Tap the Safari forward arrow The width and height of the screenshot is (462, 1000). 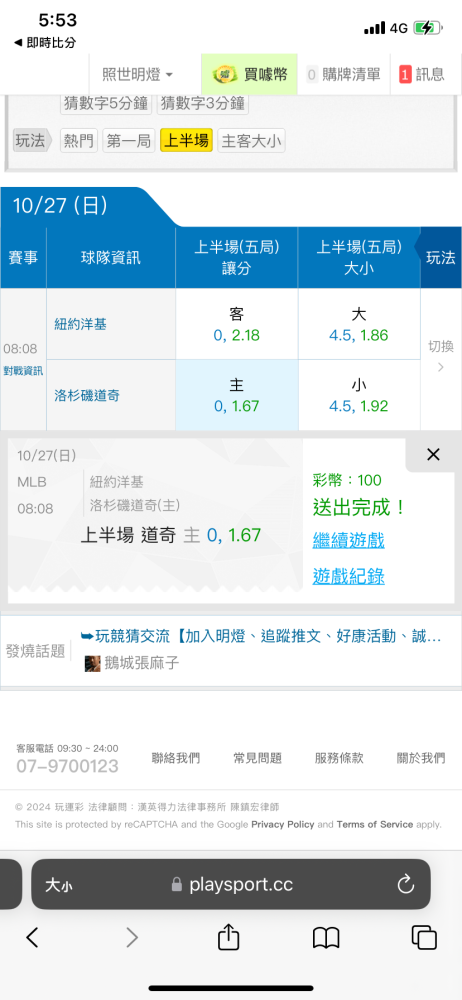click(131, 937)
